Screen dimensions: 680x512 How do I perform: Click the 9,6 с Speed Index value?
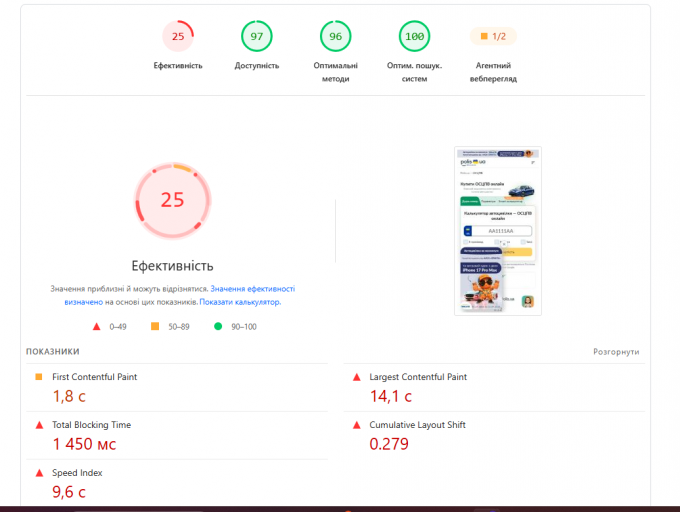69,492
